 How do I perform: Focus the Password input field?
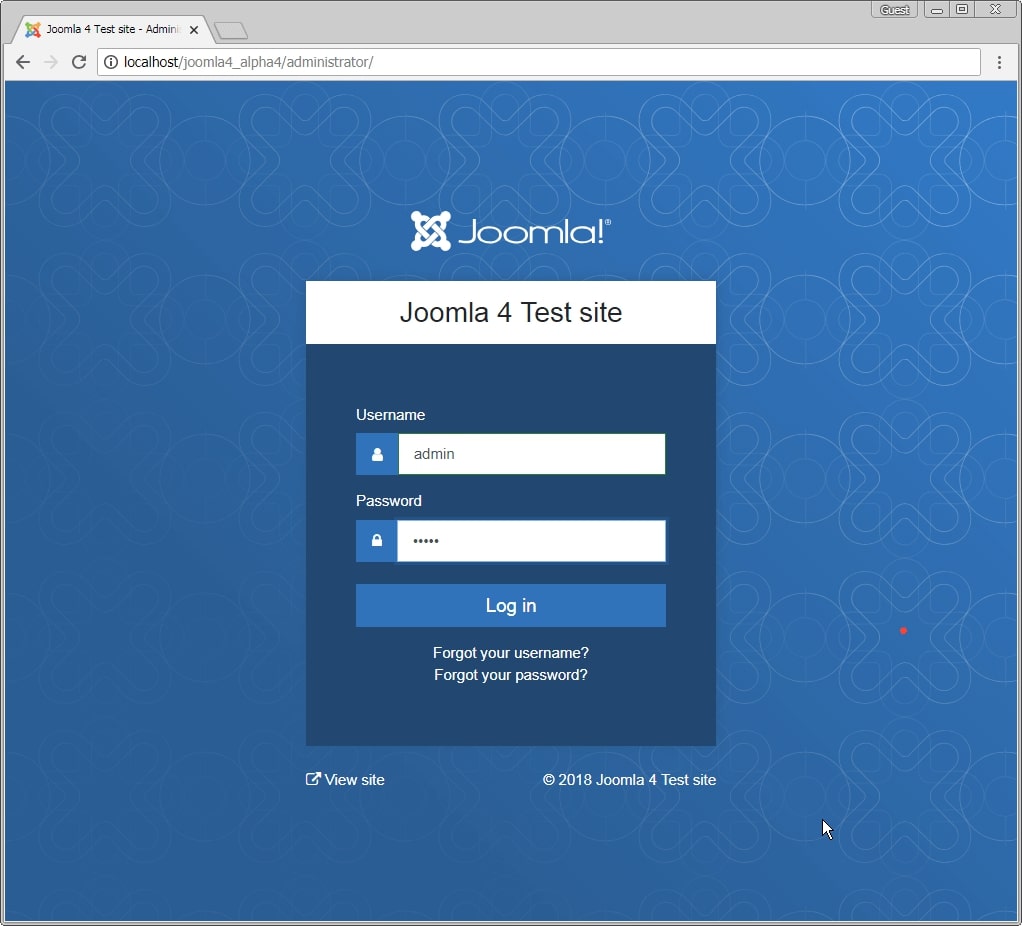click(x=532, y=540)
